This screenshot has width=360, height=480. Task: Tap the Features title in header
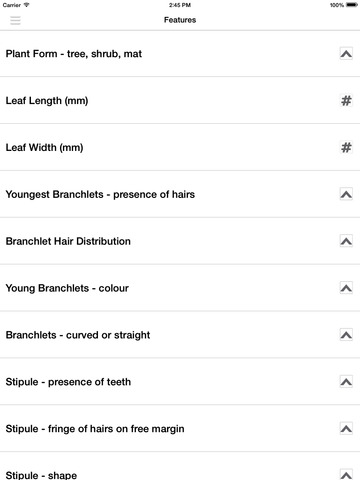pos(180,20)
